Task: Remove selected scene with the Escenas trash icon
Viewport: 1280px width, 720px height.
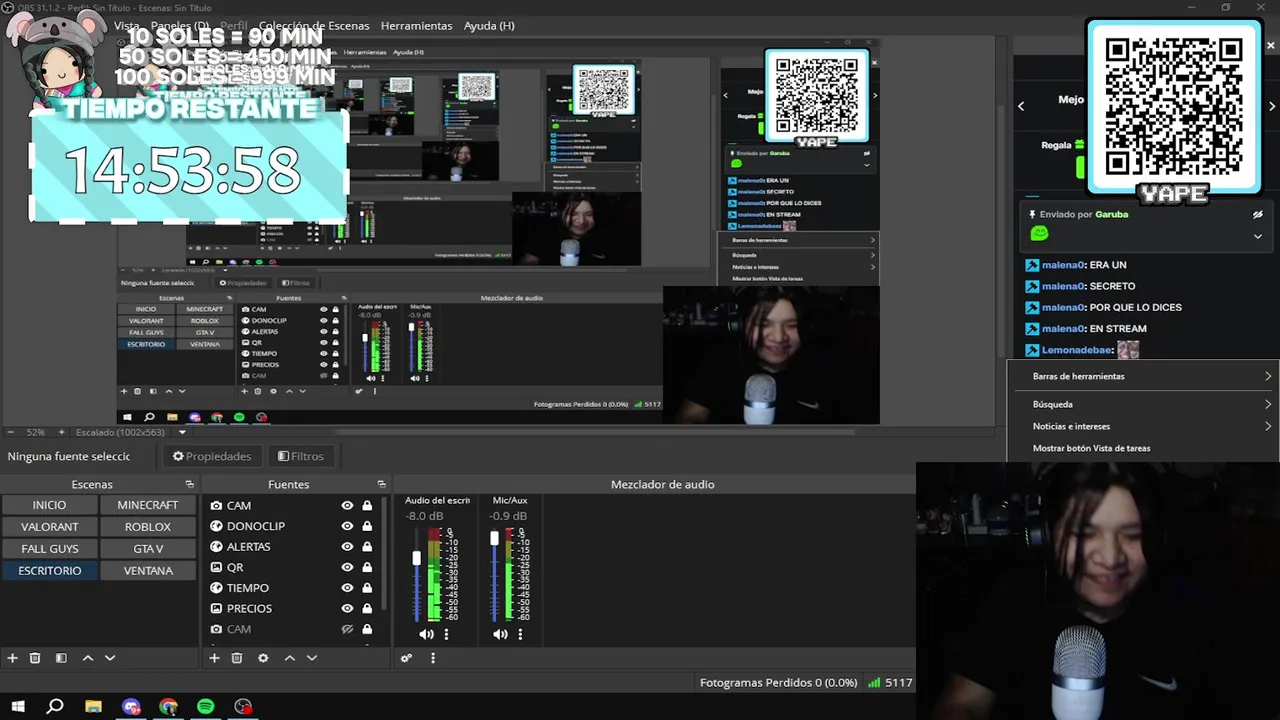Action: [x=35, y=658]
